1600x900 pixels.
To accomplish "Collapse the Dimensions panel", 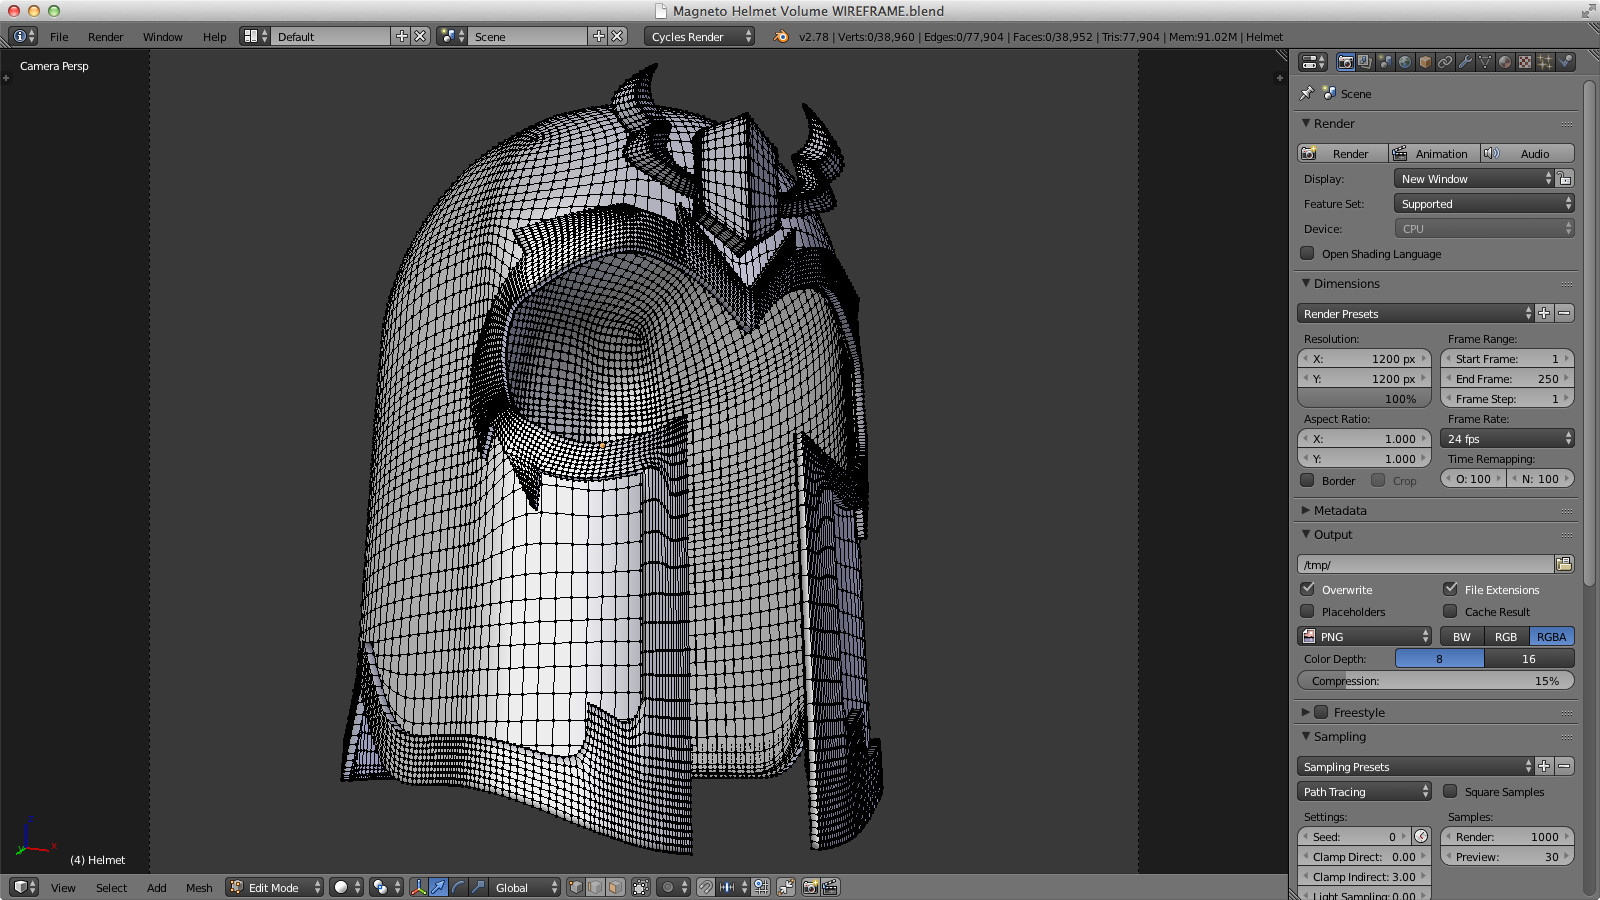I will point(1345,283).
